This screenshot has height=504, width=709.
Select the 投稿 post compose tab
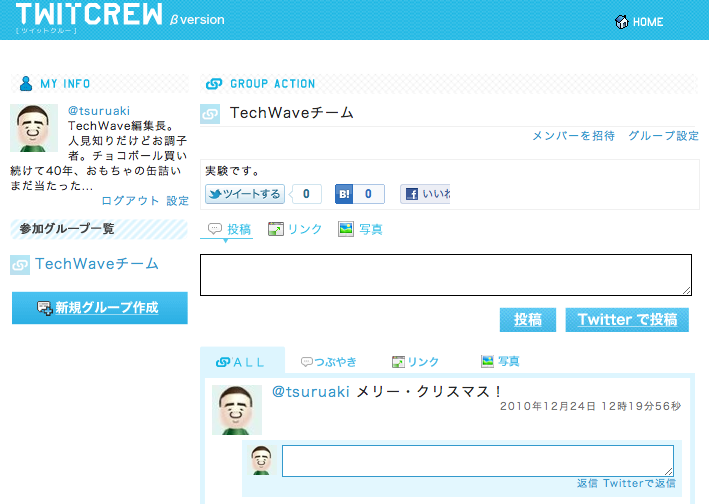229,229
